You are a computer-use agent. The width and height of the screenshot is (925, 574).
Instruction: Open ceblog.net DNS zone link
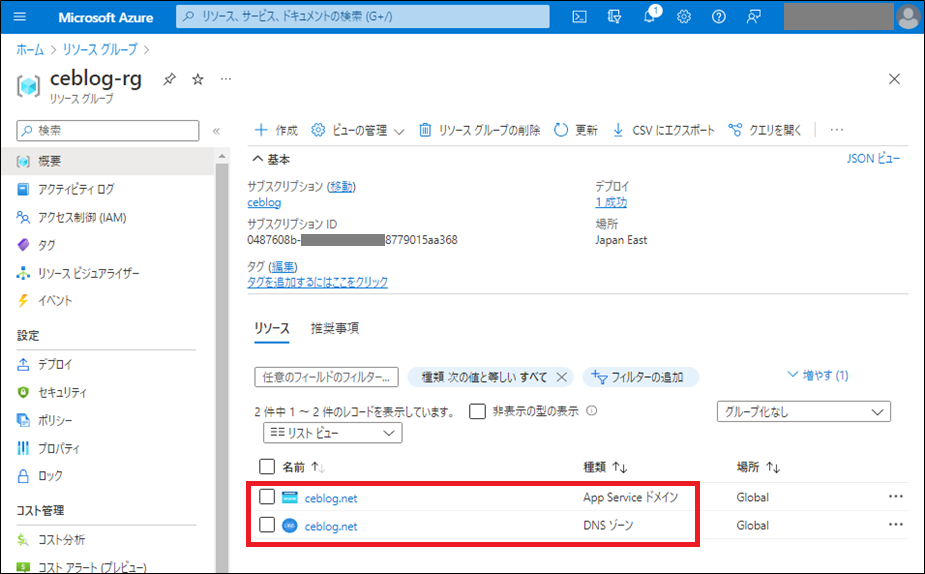(x=331, y=526)
